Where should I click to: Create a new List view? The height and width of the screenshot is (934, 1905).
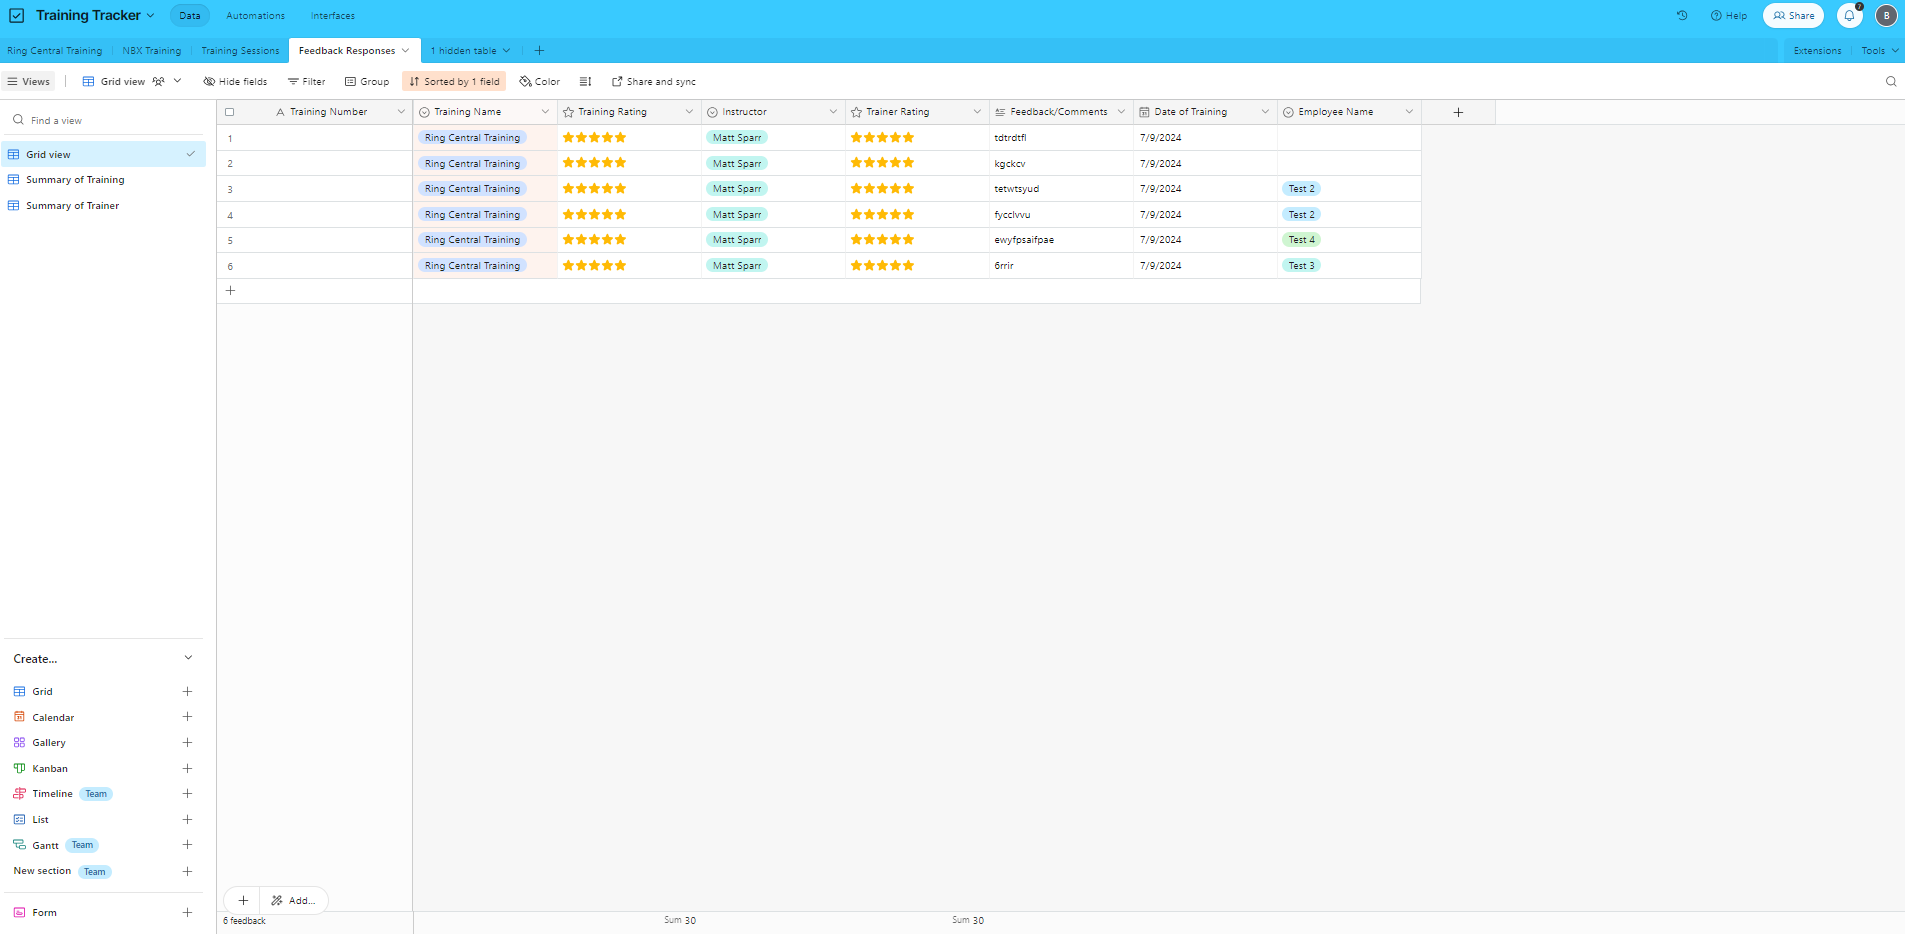coord(187,820)
